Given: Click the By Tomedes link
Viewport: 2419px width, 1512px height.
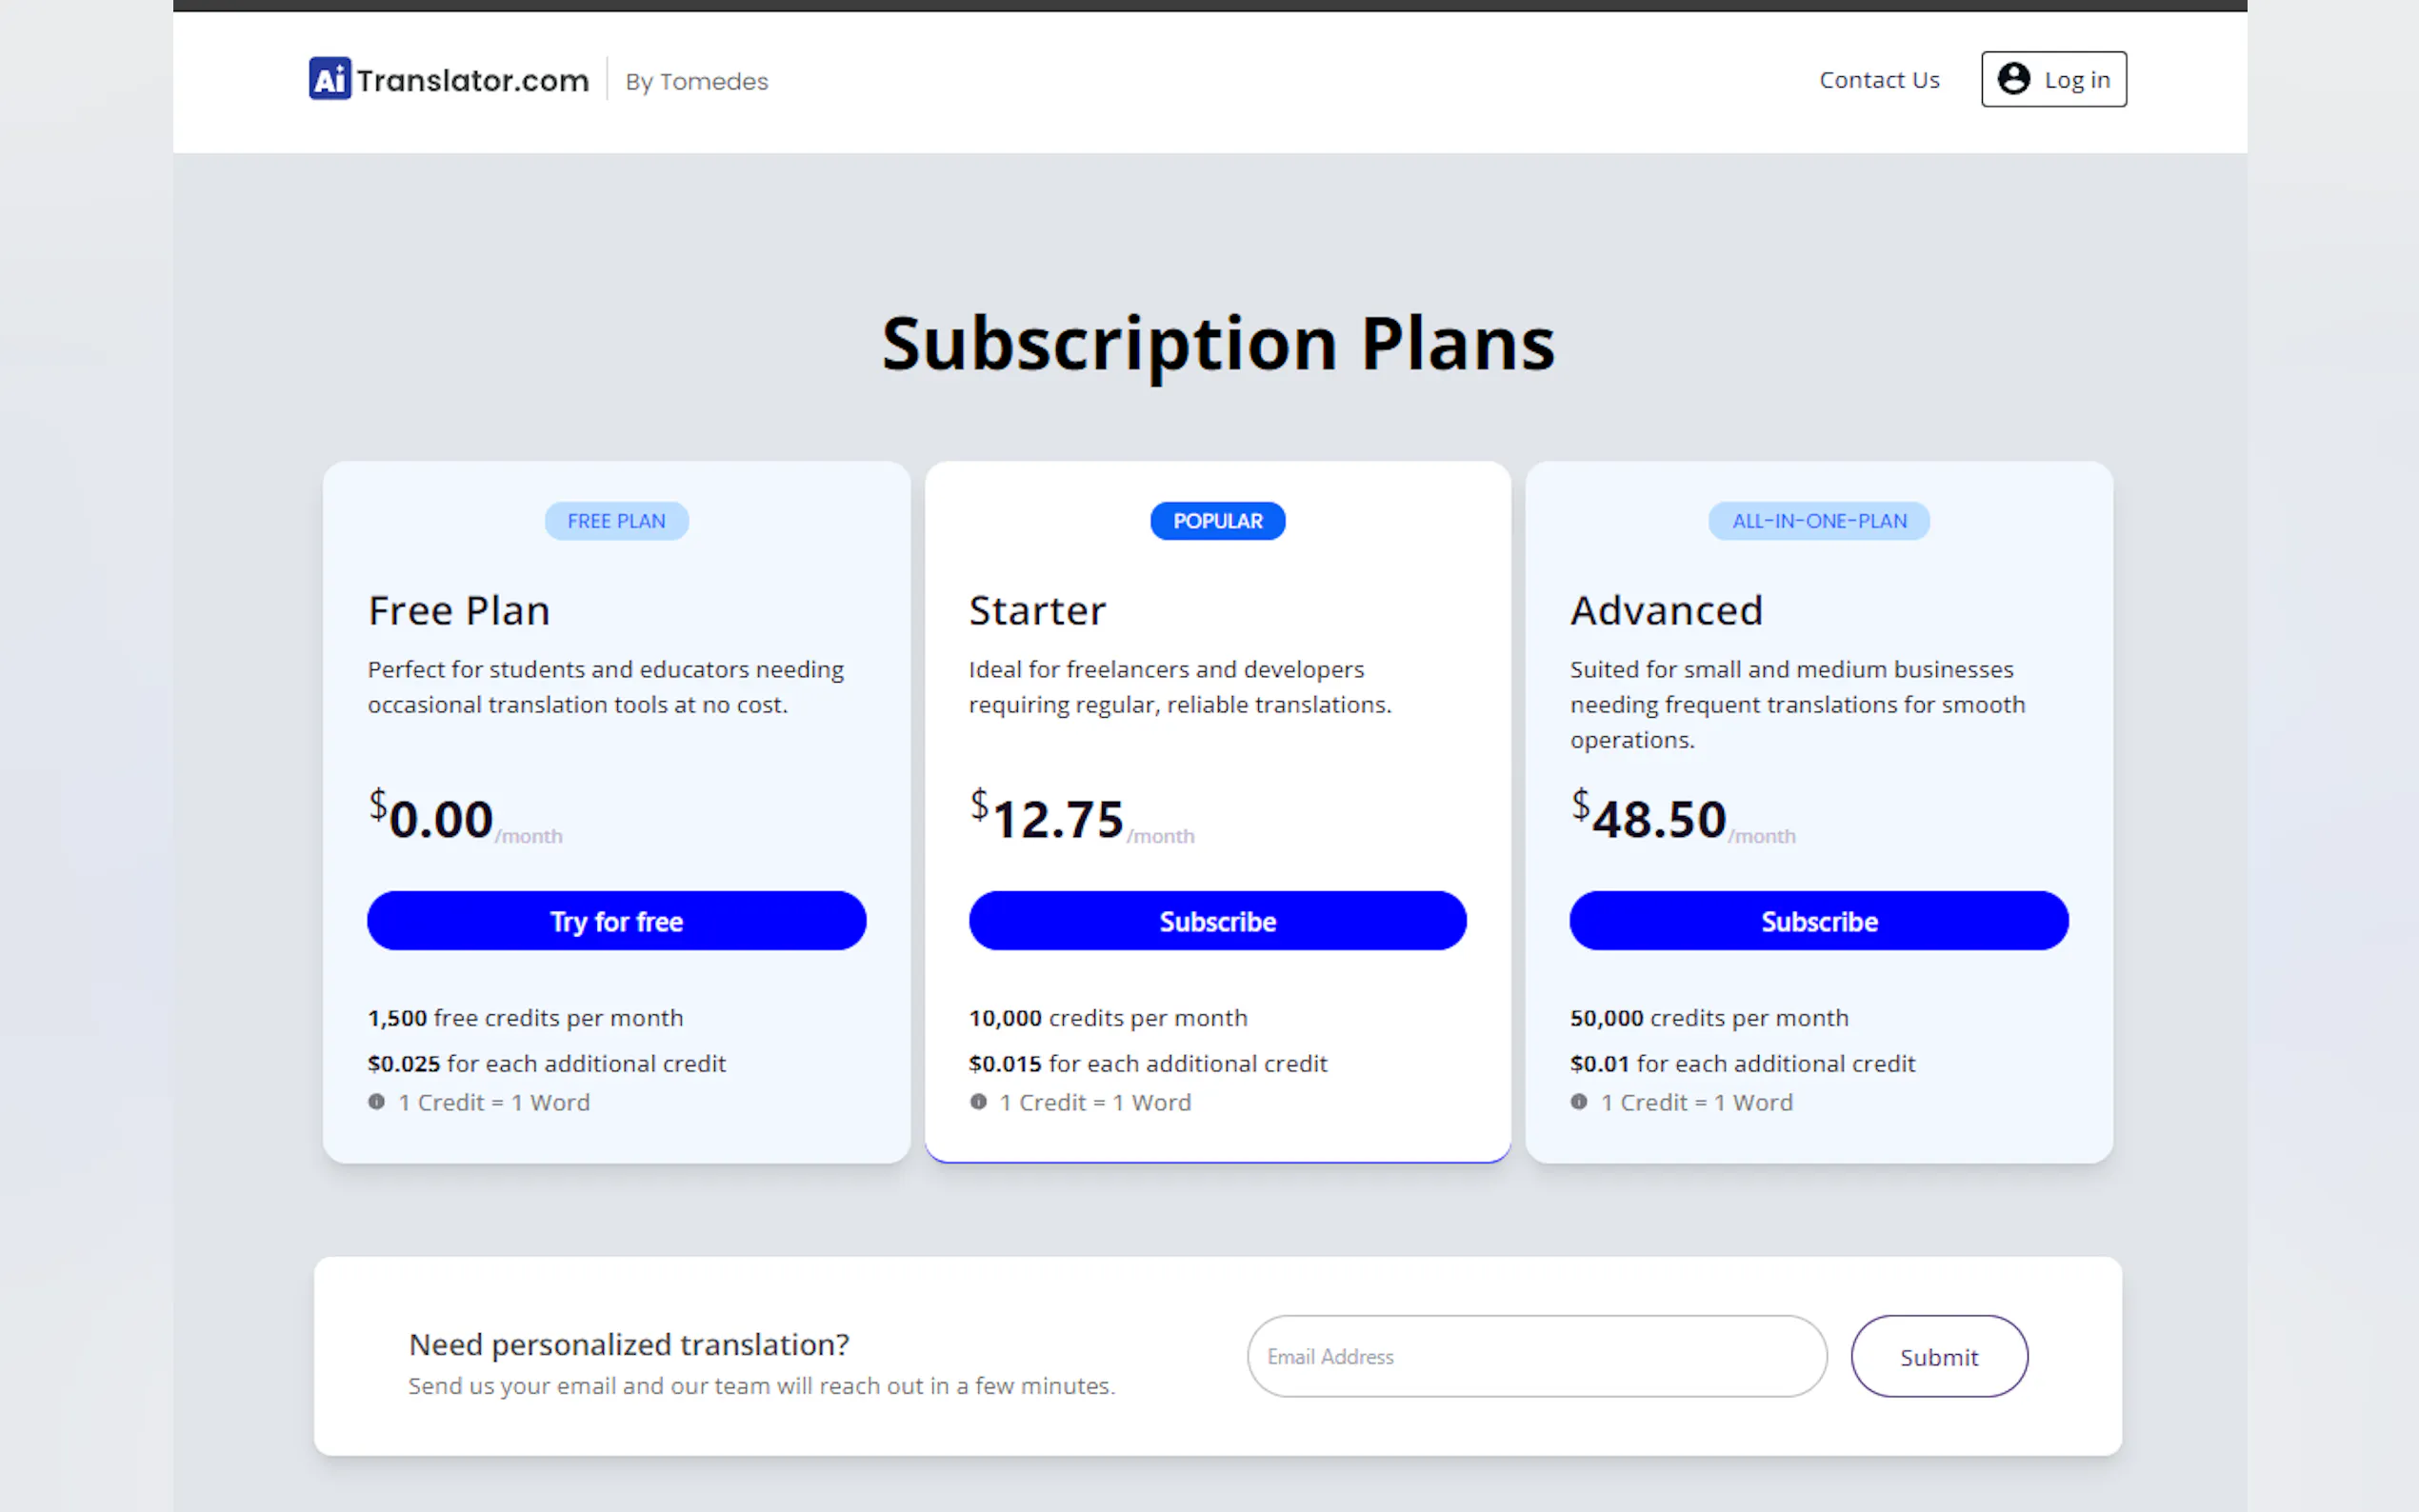Looking at the screenshot, I should 696,81.
